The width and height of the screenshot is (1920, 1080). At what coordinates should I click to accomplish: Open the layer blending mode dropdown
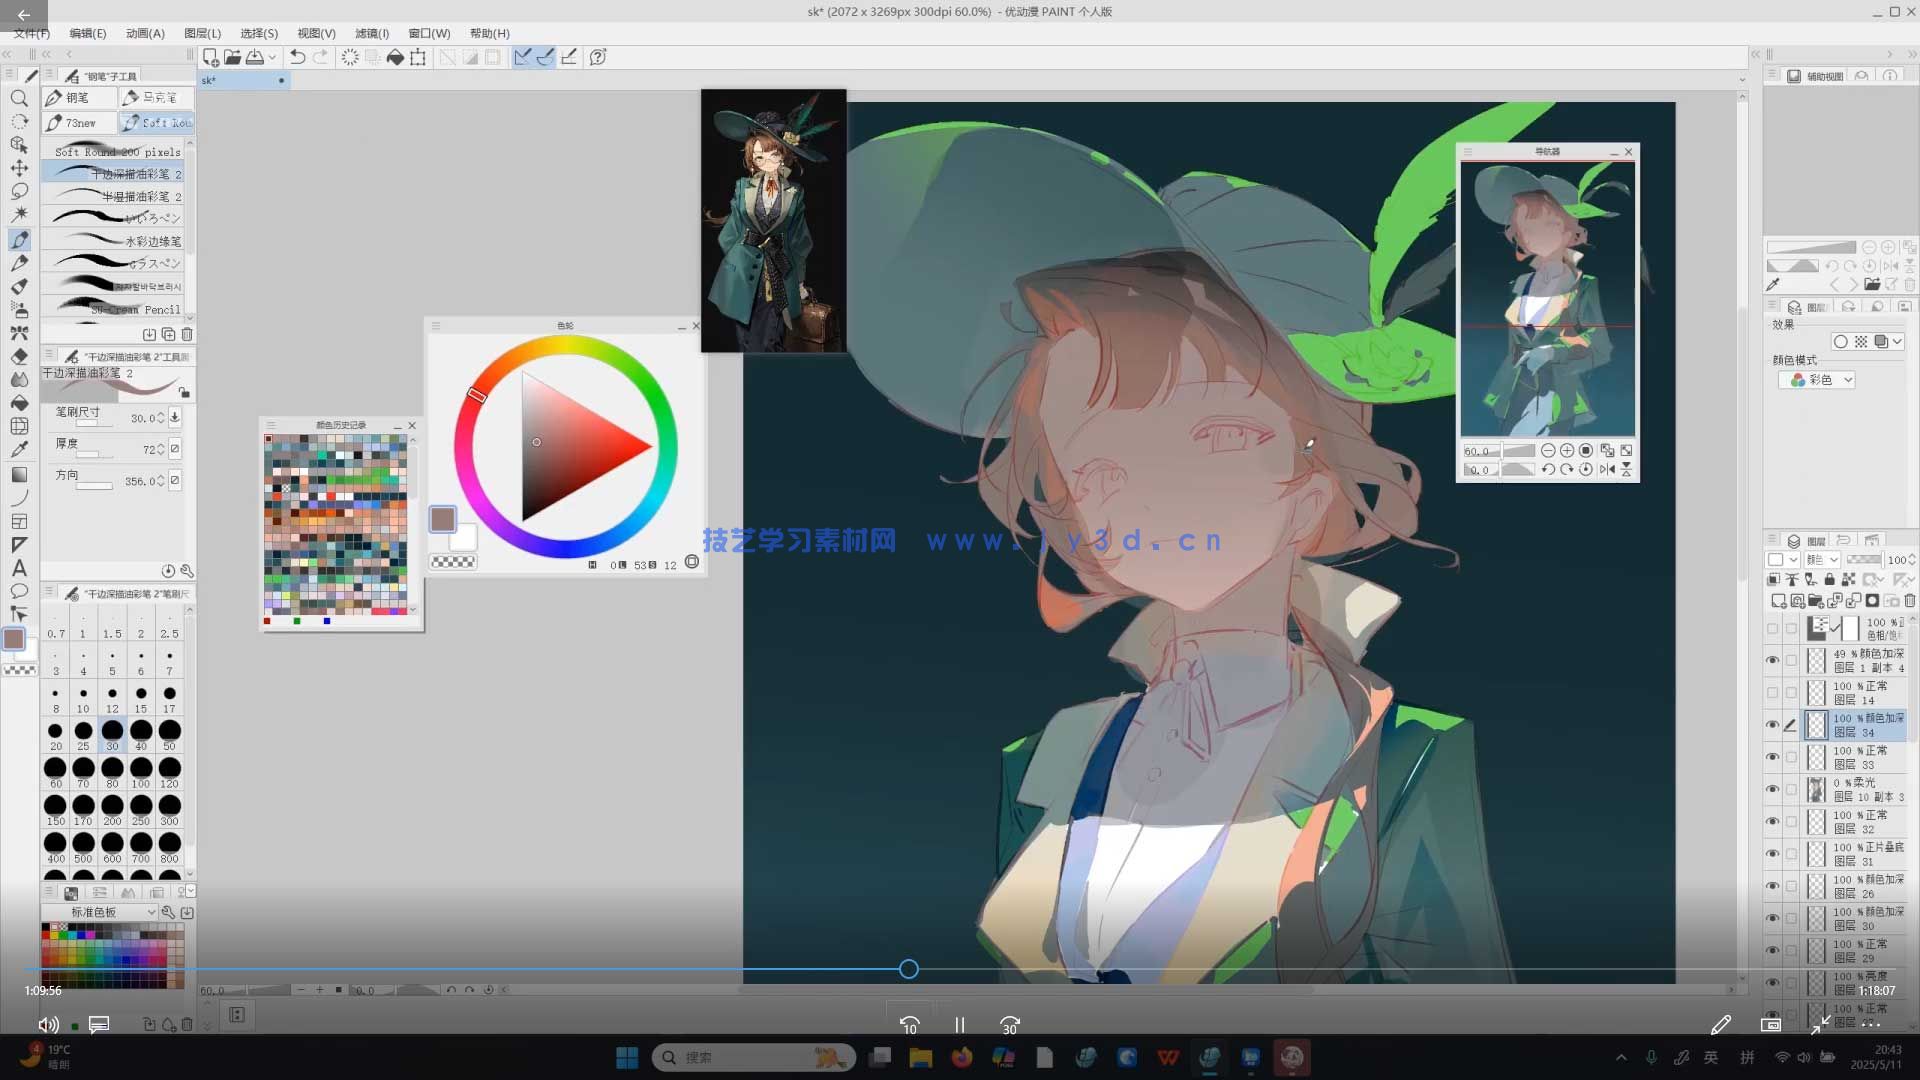click(x=1820, y=559)
